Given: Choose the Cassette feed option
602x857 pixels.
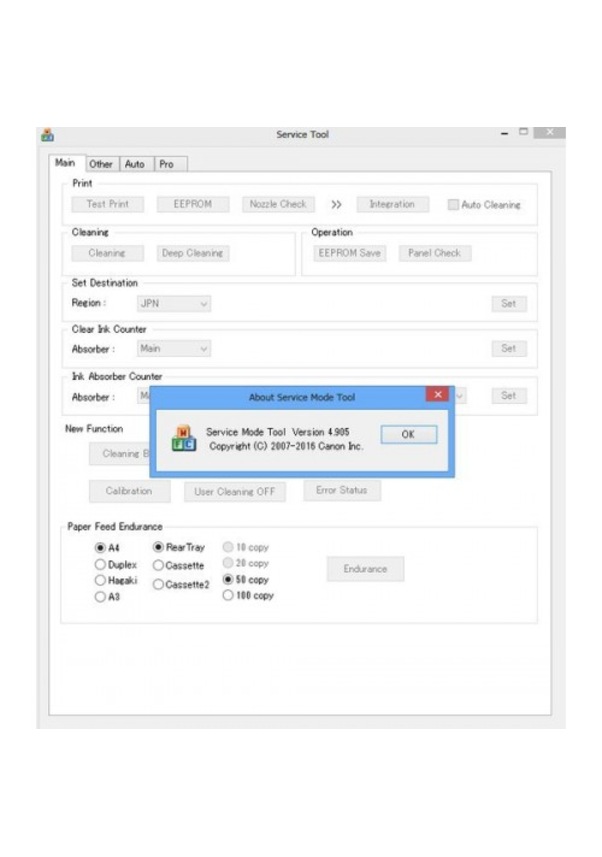Looking at the screenshot, I should click(159, 565).
